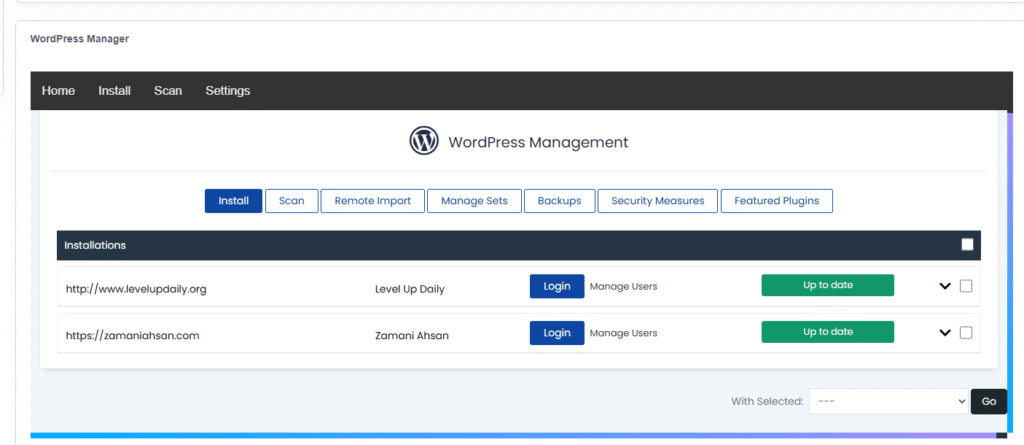
Task: Open Home in the dark navigation bar
Action: (x=58, y=91)
